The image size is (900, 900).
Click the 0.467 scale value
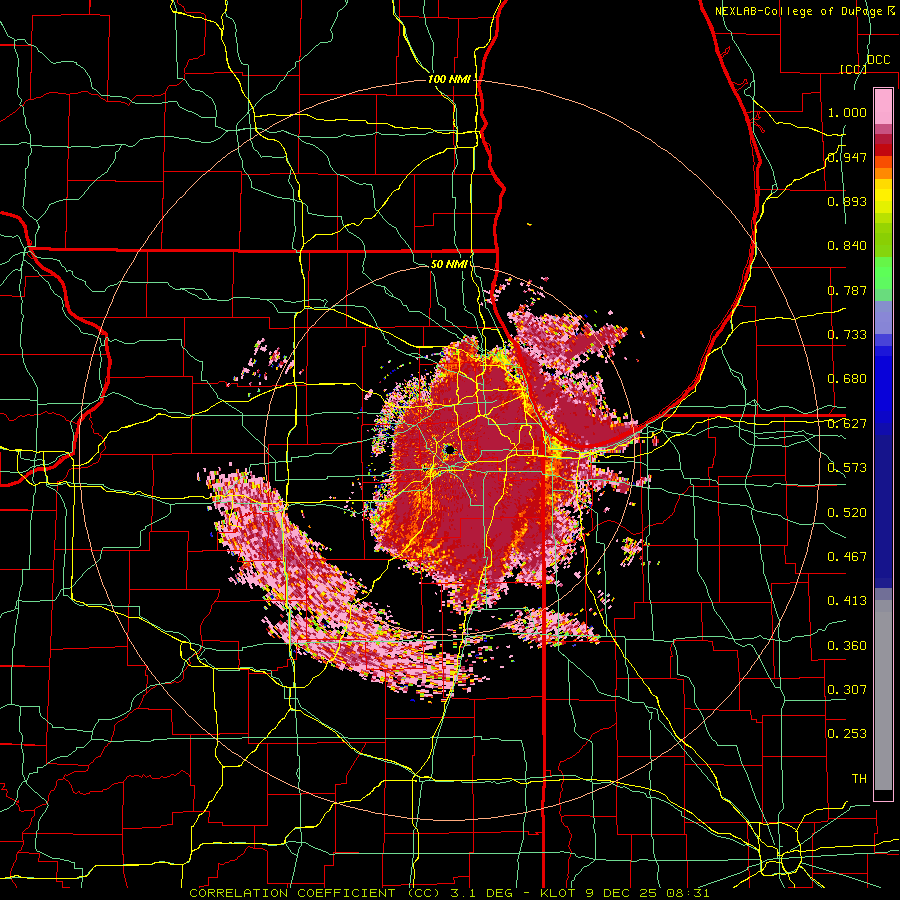(847, 557)
